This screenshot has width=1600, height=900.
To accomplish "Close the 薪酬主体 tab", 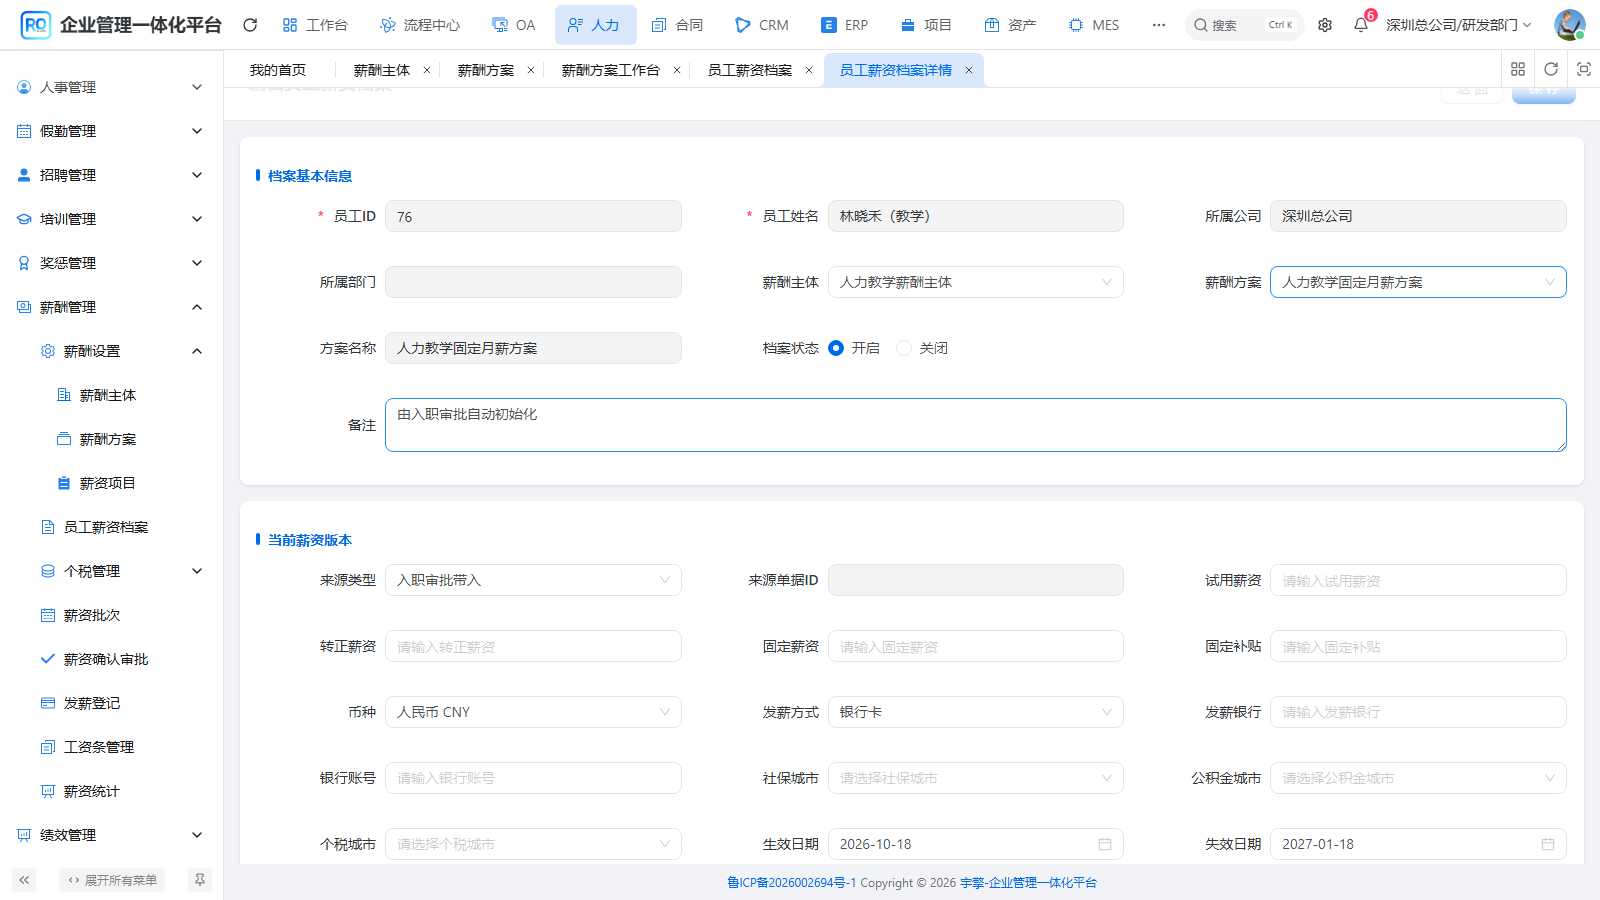I will tap(427, 70).
